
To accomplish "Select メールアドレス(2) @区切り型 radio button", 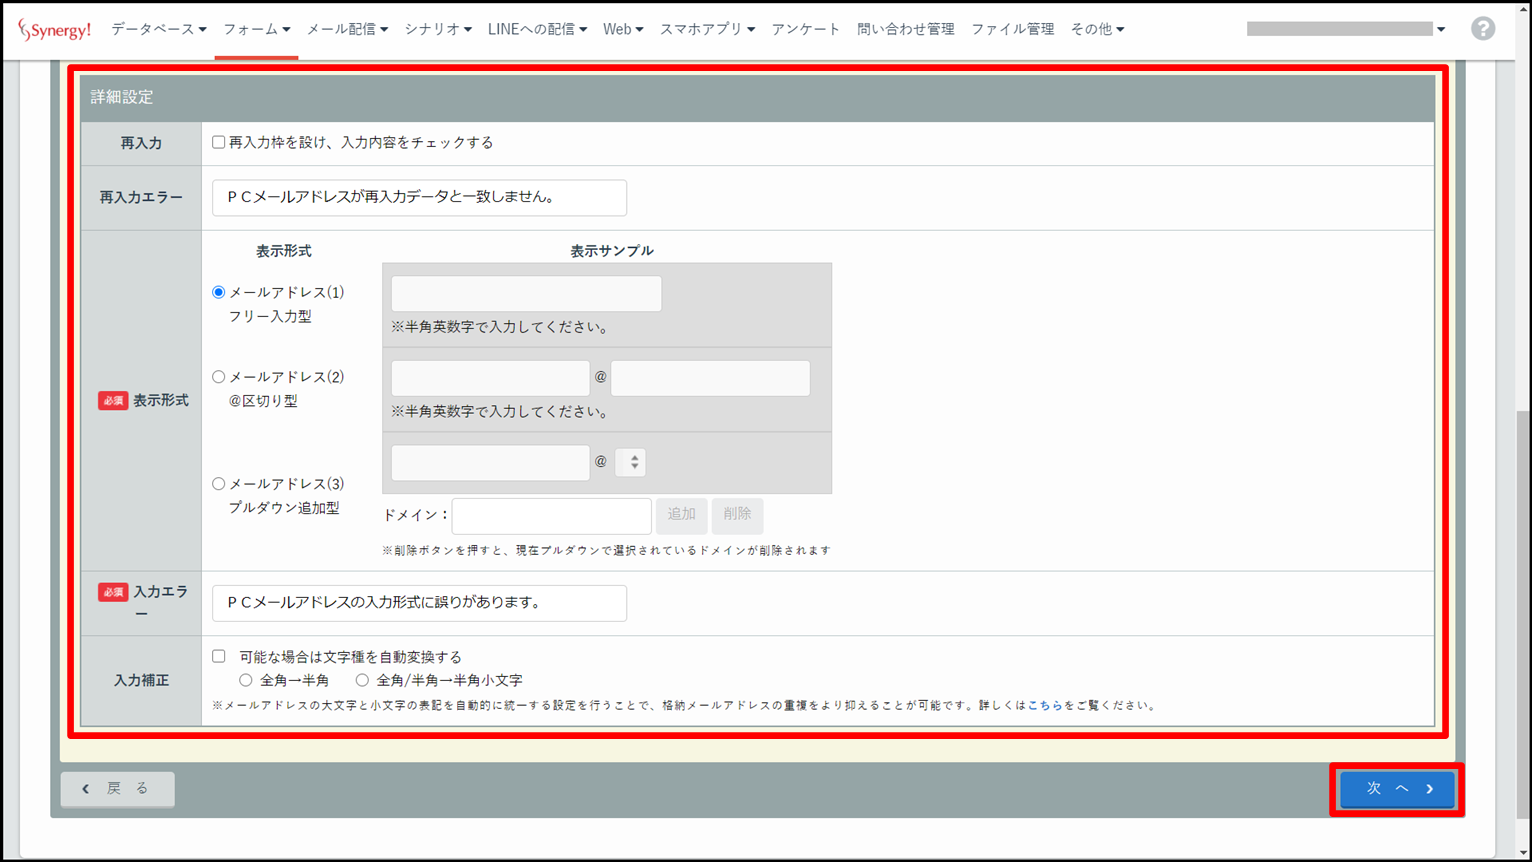I will pyautogui.click(x=218, y=377).
